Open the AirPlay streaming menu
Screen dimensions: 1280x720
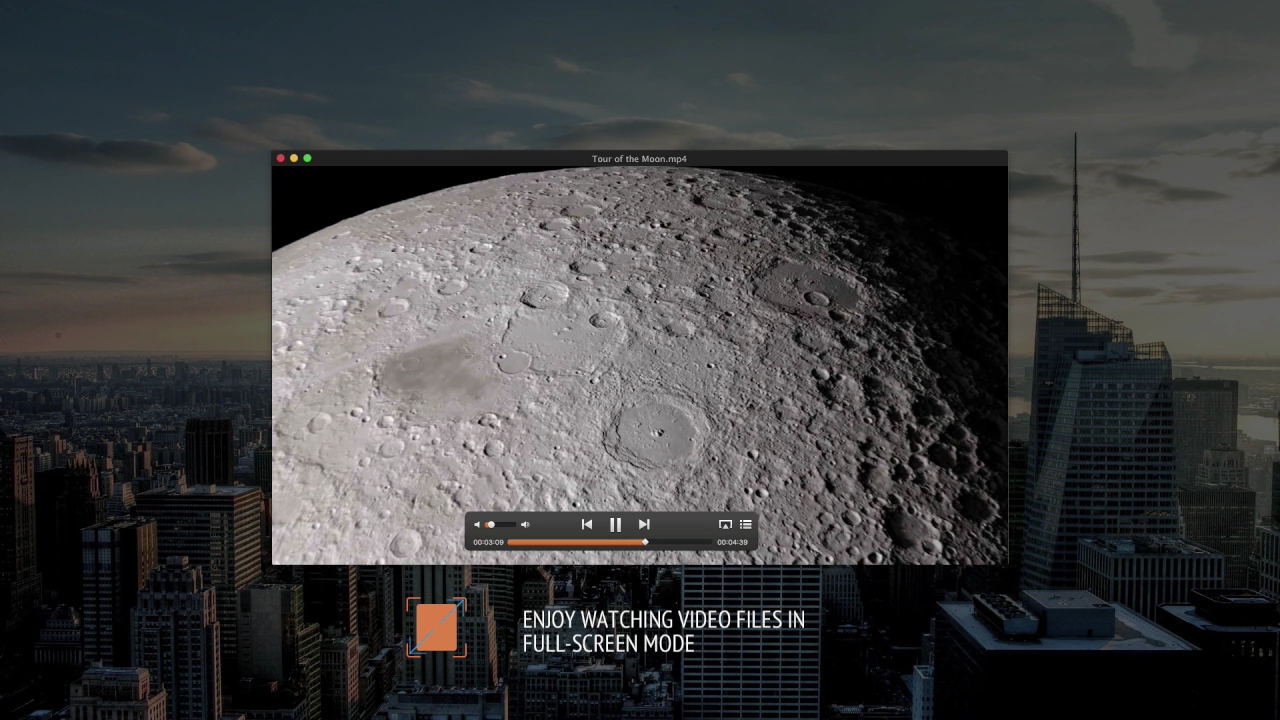coord(725,524)
